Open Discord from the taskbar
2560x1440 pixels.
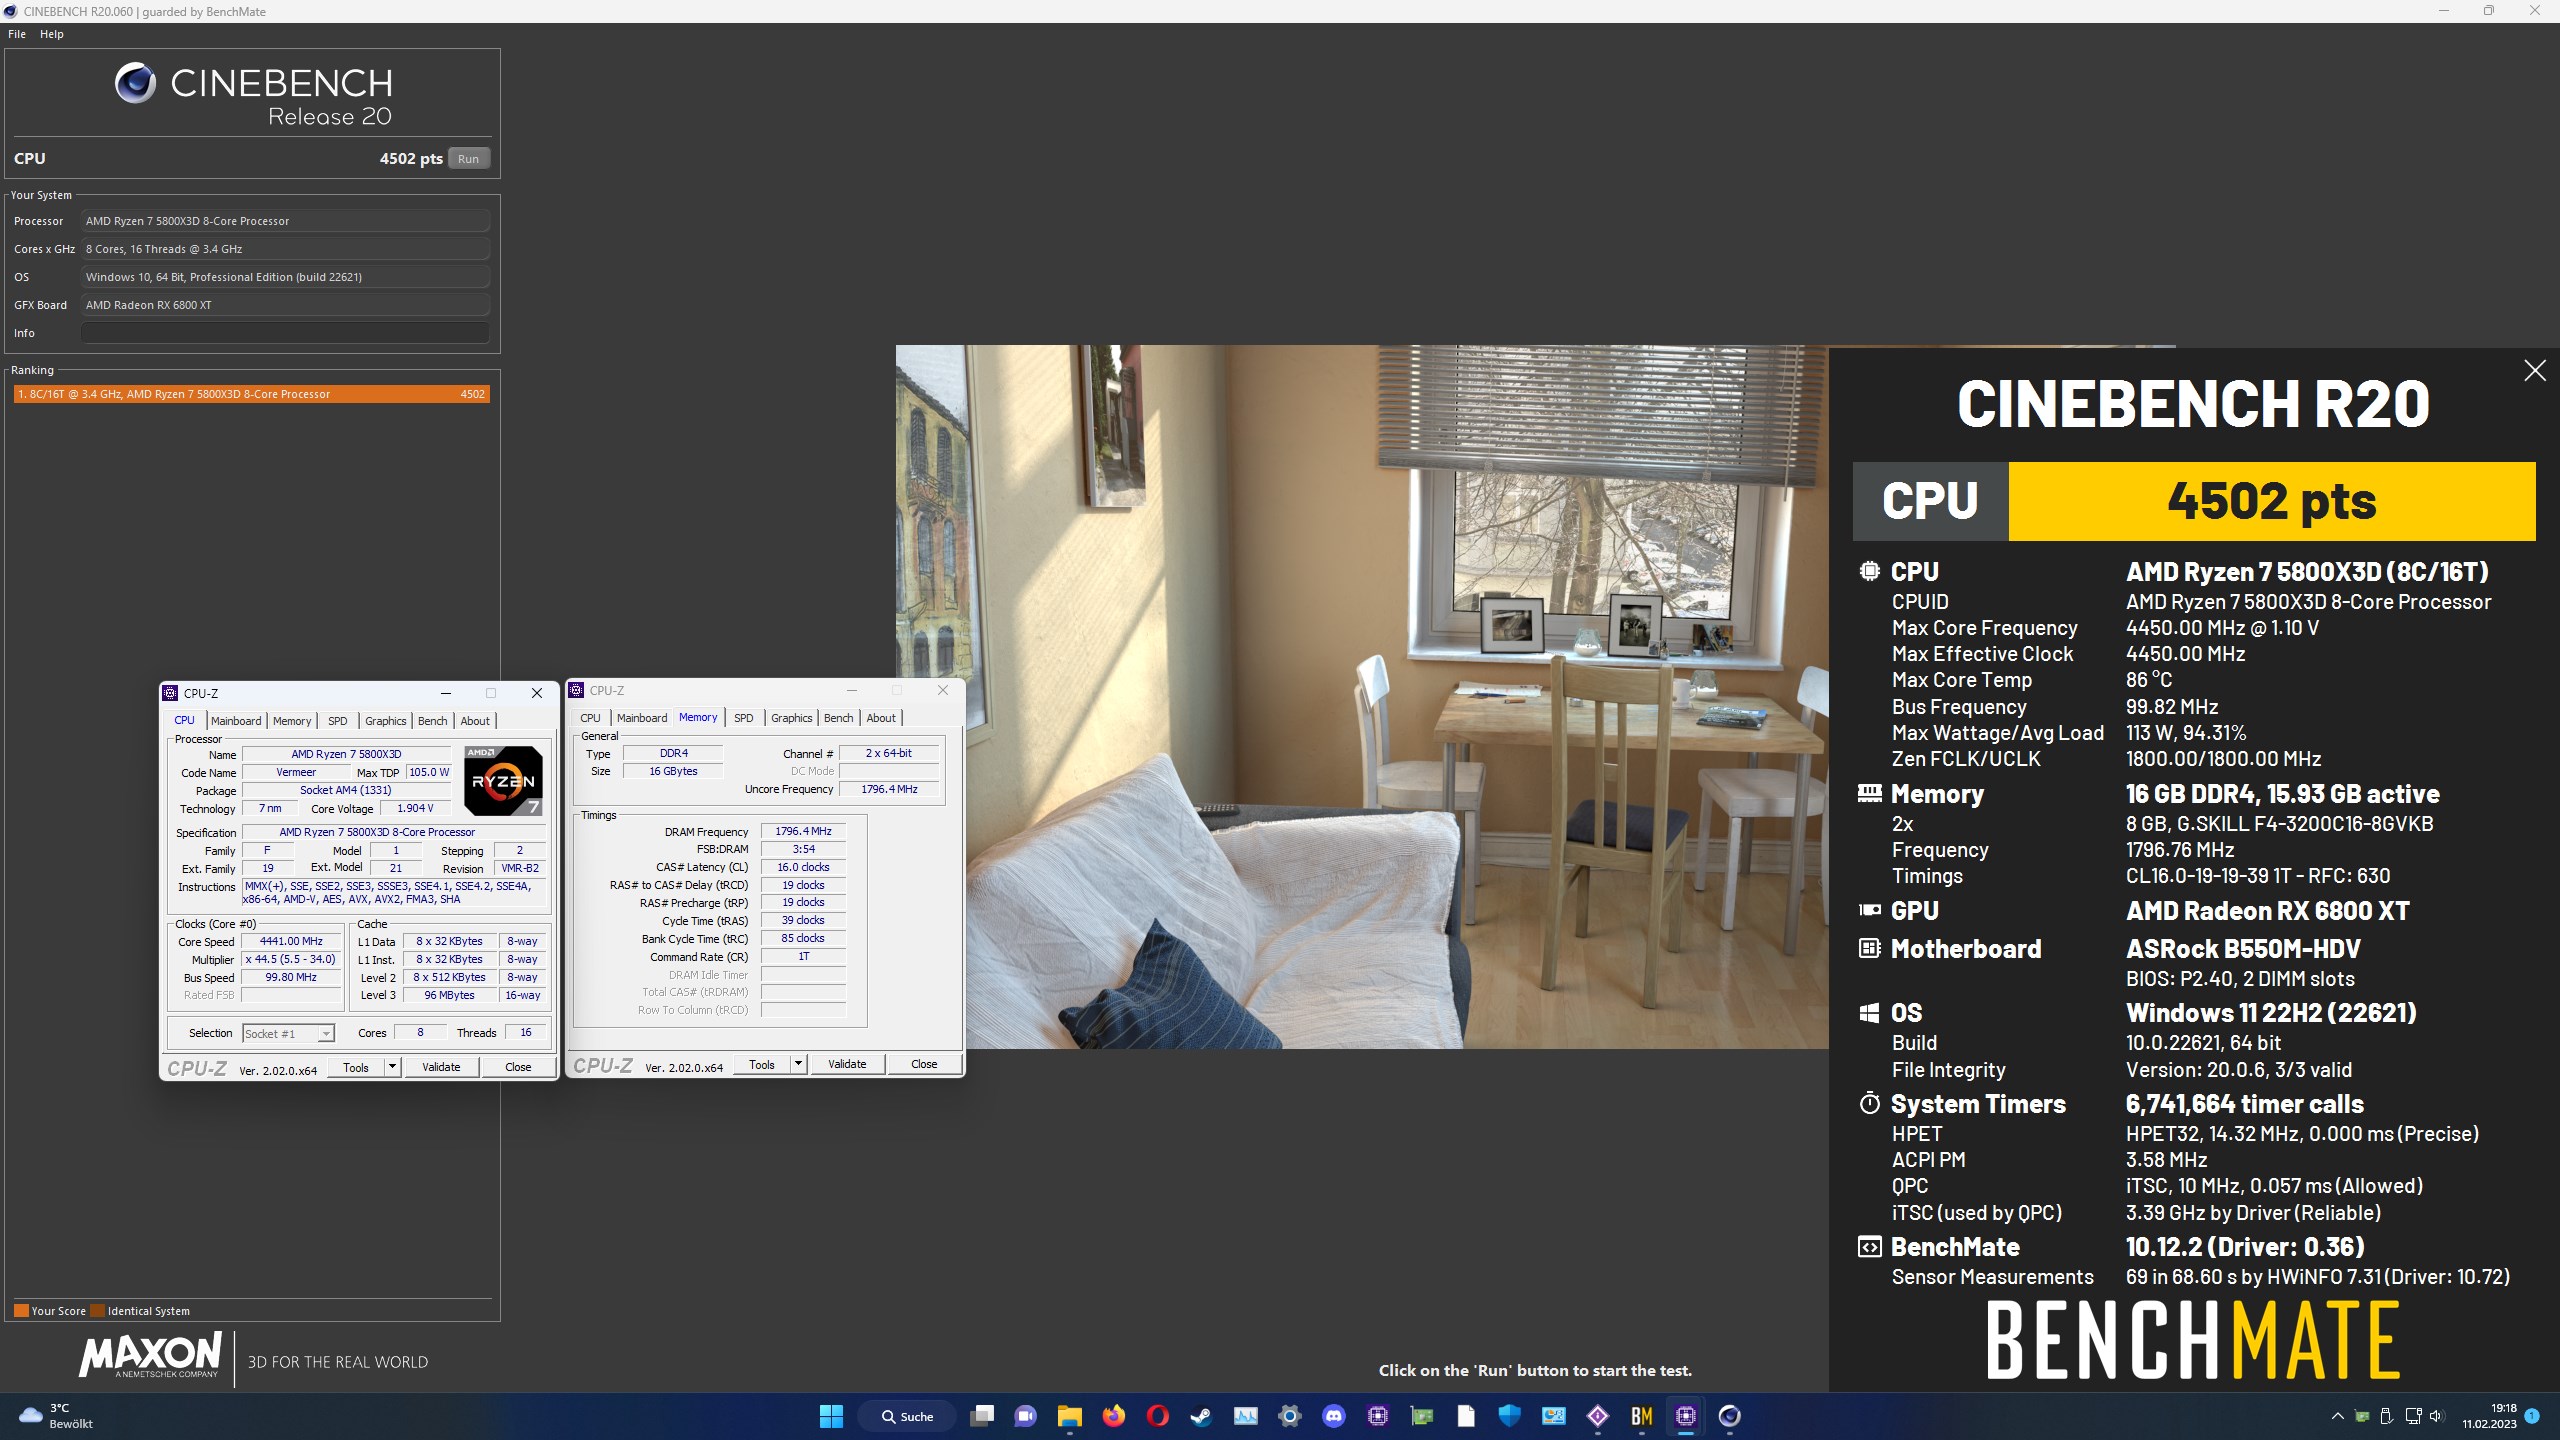pos(1334,1416)
